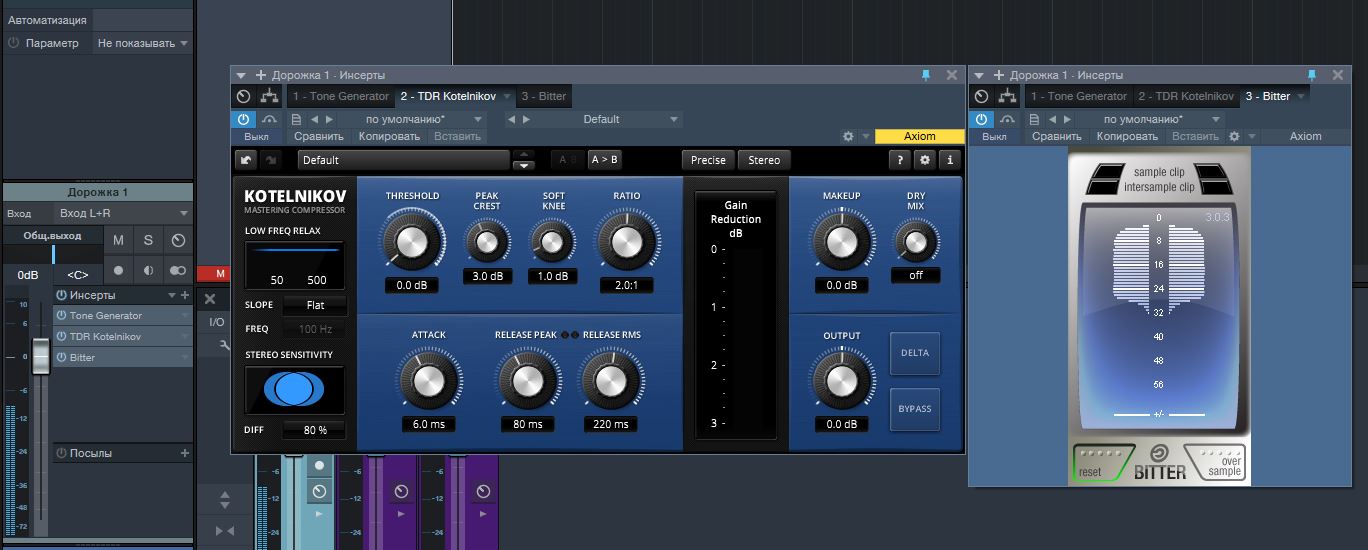The width and height of the screenshot is (1368, 550).
Task: Click the BYPASS button in Kotelnikov
Action: (915, 409)
